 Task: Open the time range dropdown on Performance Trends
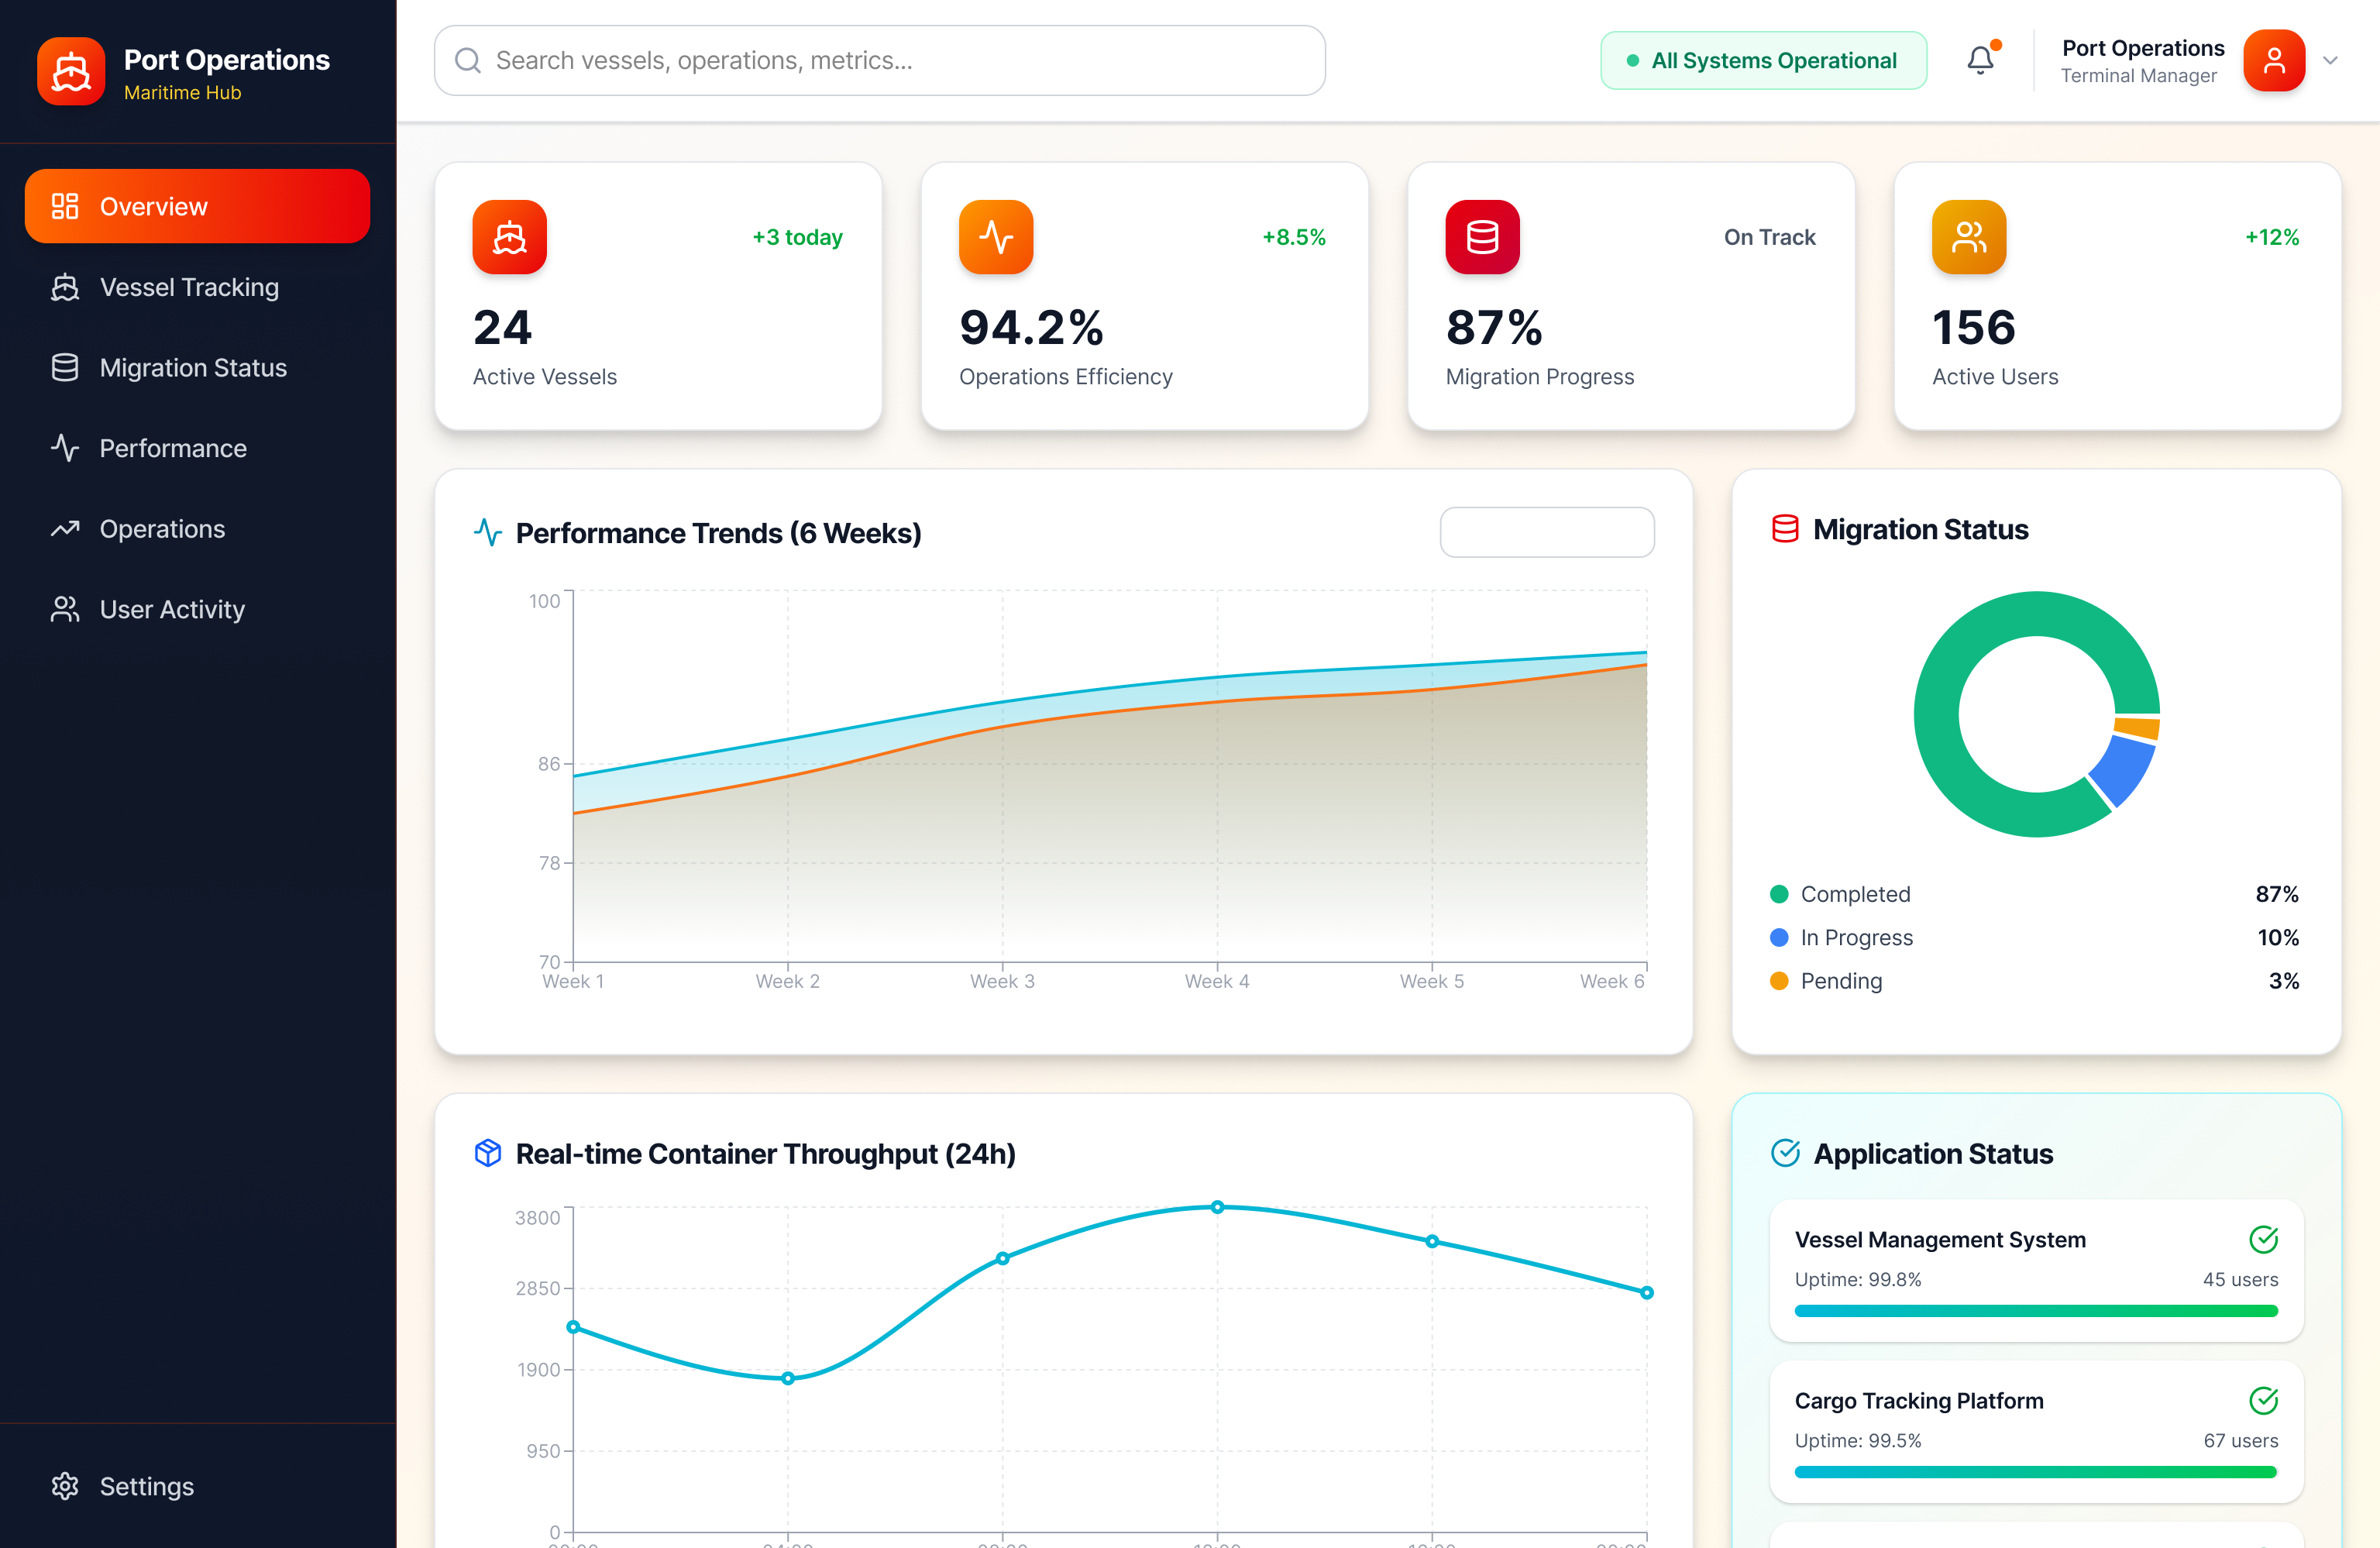(1546, 532)
